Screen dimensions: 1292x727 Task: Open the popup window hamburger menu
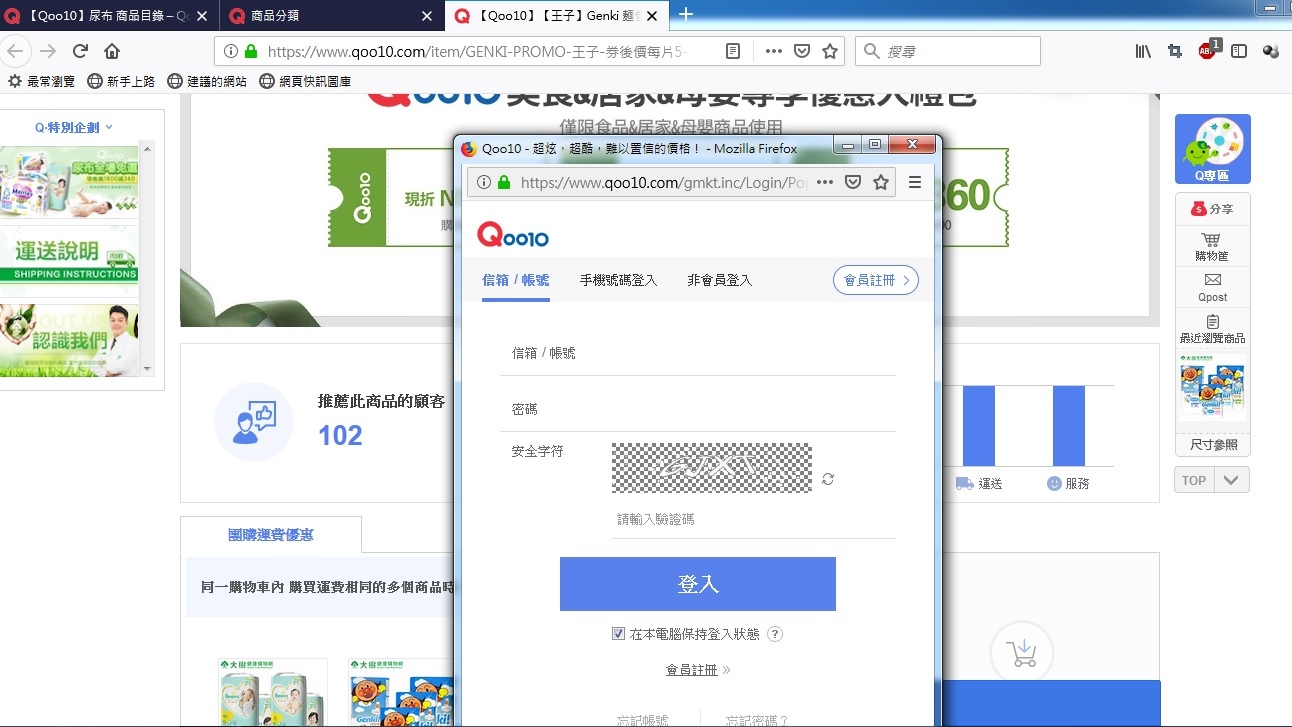915,182
